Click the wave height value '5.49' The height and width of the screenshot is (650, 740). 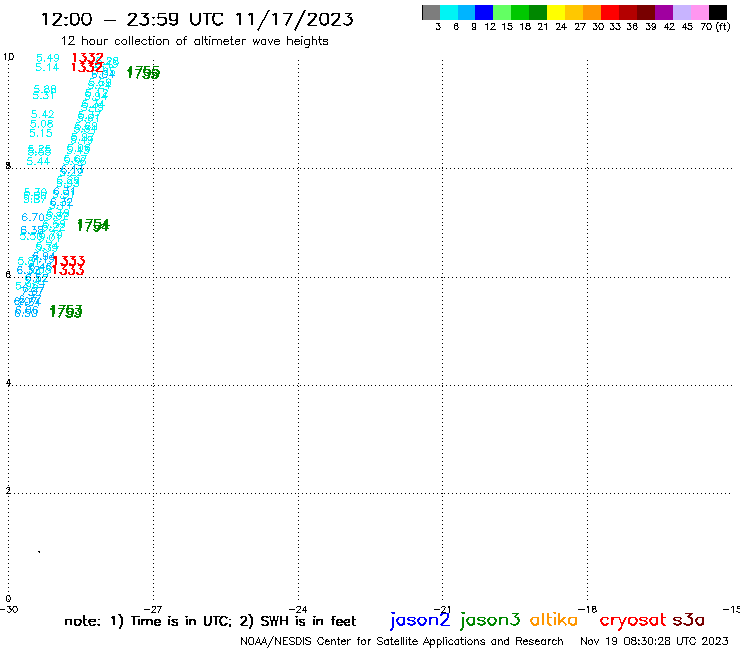pyautogui.click(x=48, y=58)
